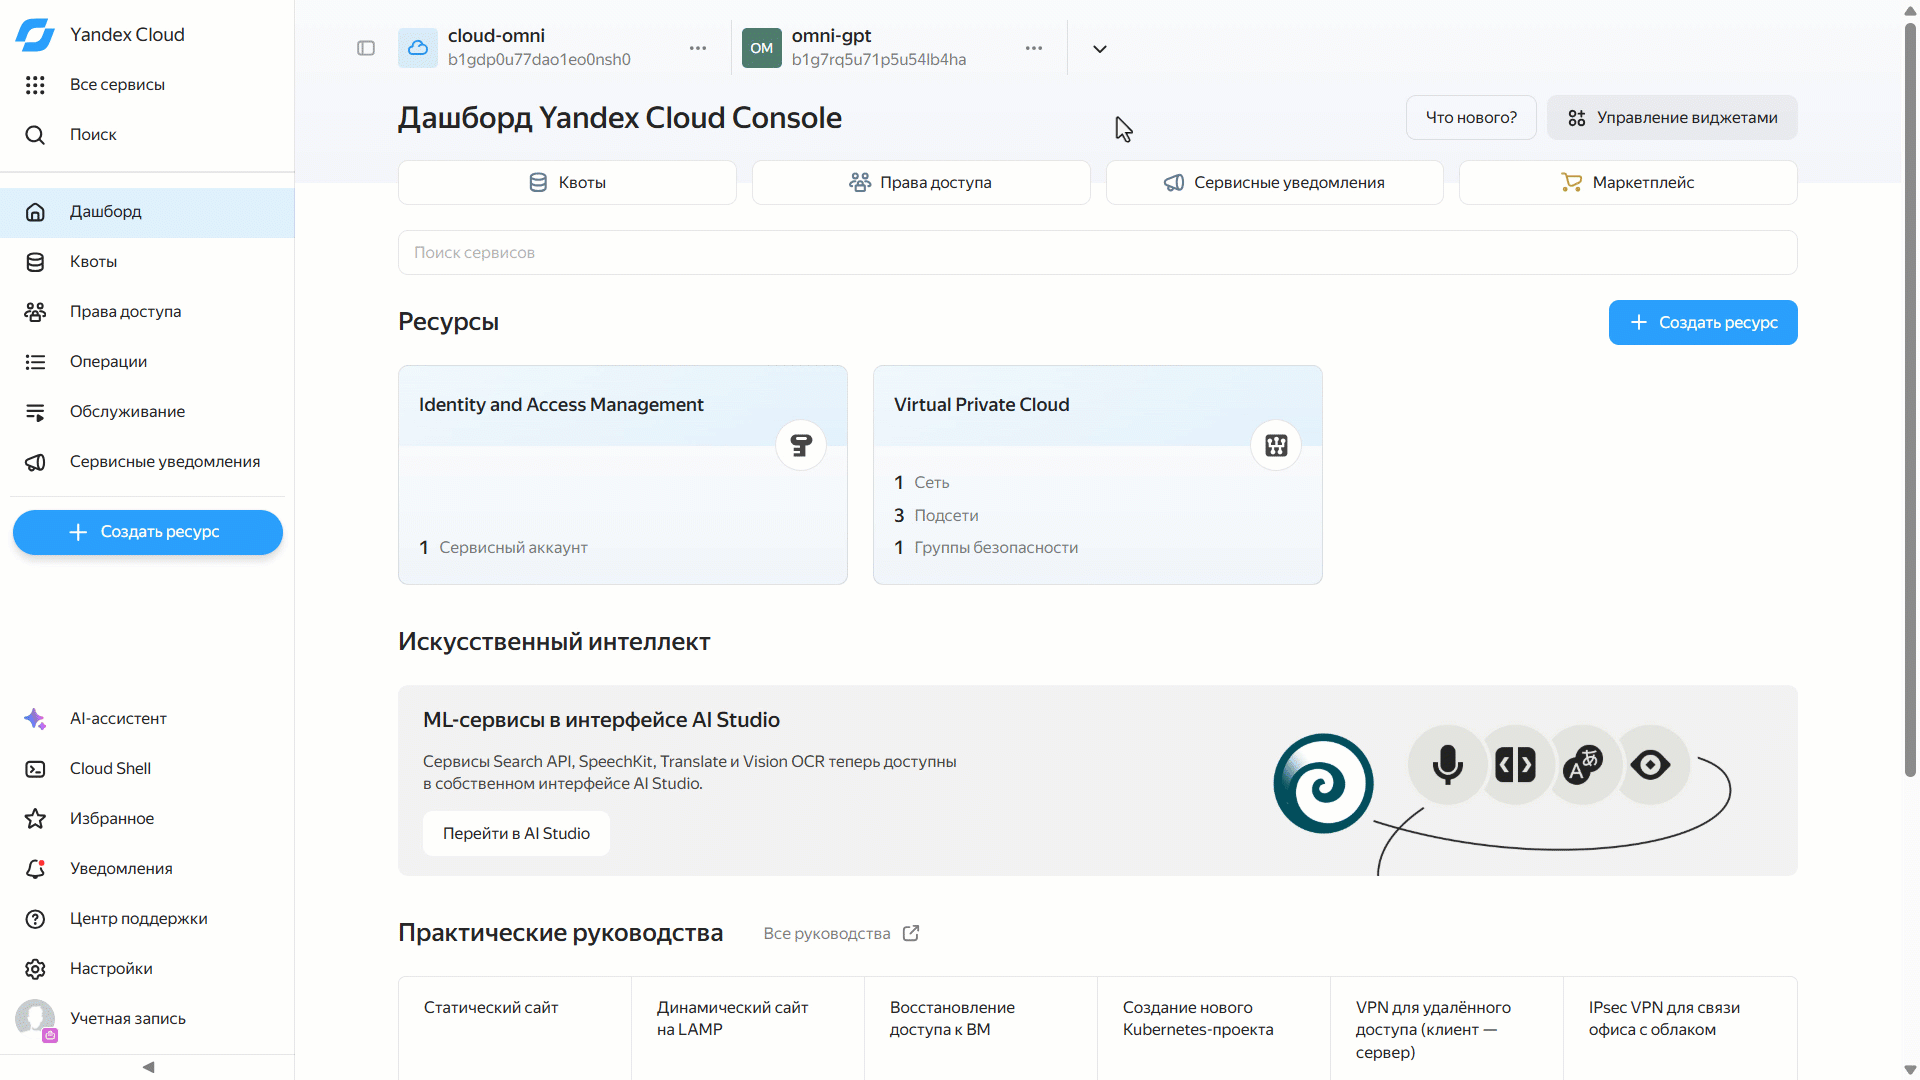The image size is (1920, 1080).
Task: Toggle the sidebar panel icon near cloud-omni
Action: 366,48
